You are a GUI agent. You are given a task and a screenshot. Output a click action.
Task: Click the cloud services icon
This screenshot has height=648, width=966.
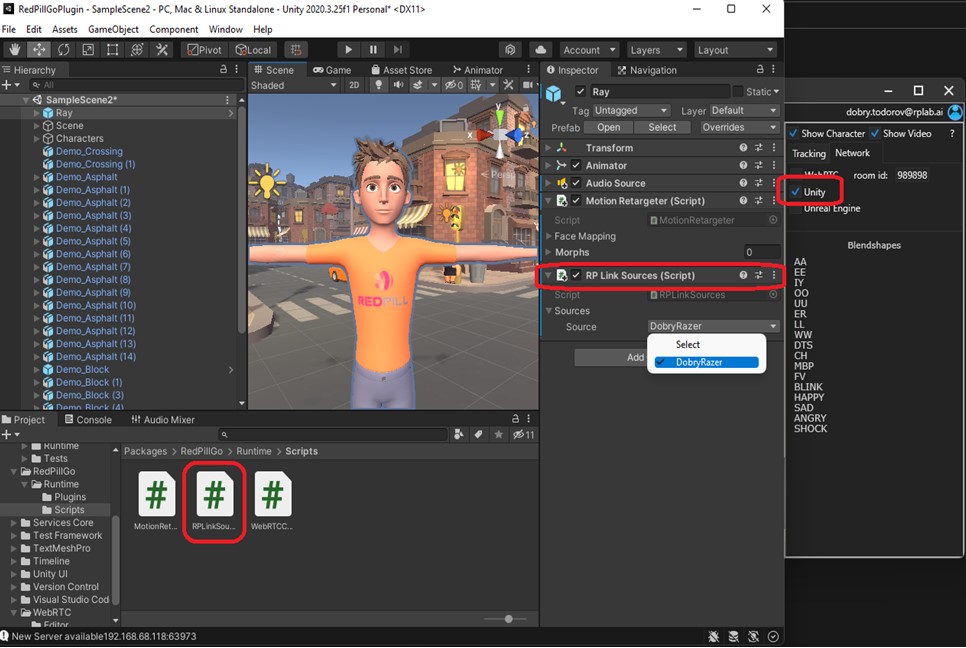point(540,50)
